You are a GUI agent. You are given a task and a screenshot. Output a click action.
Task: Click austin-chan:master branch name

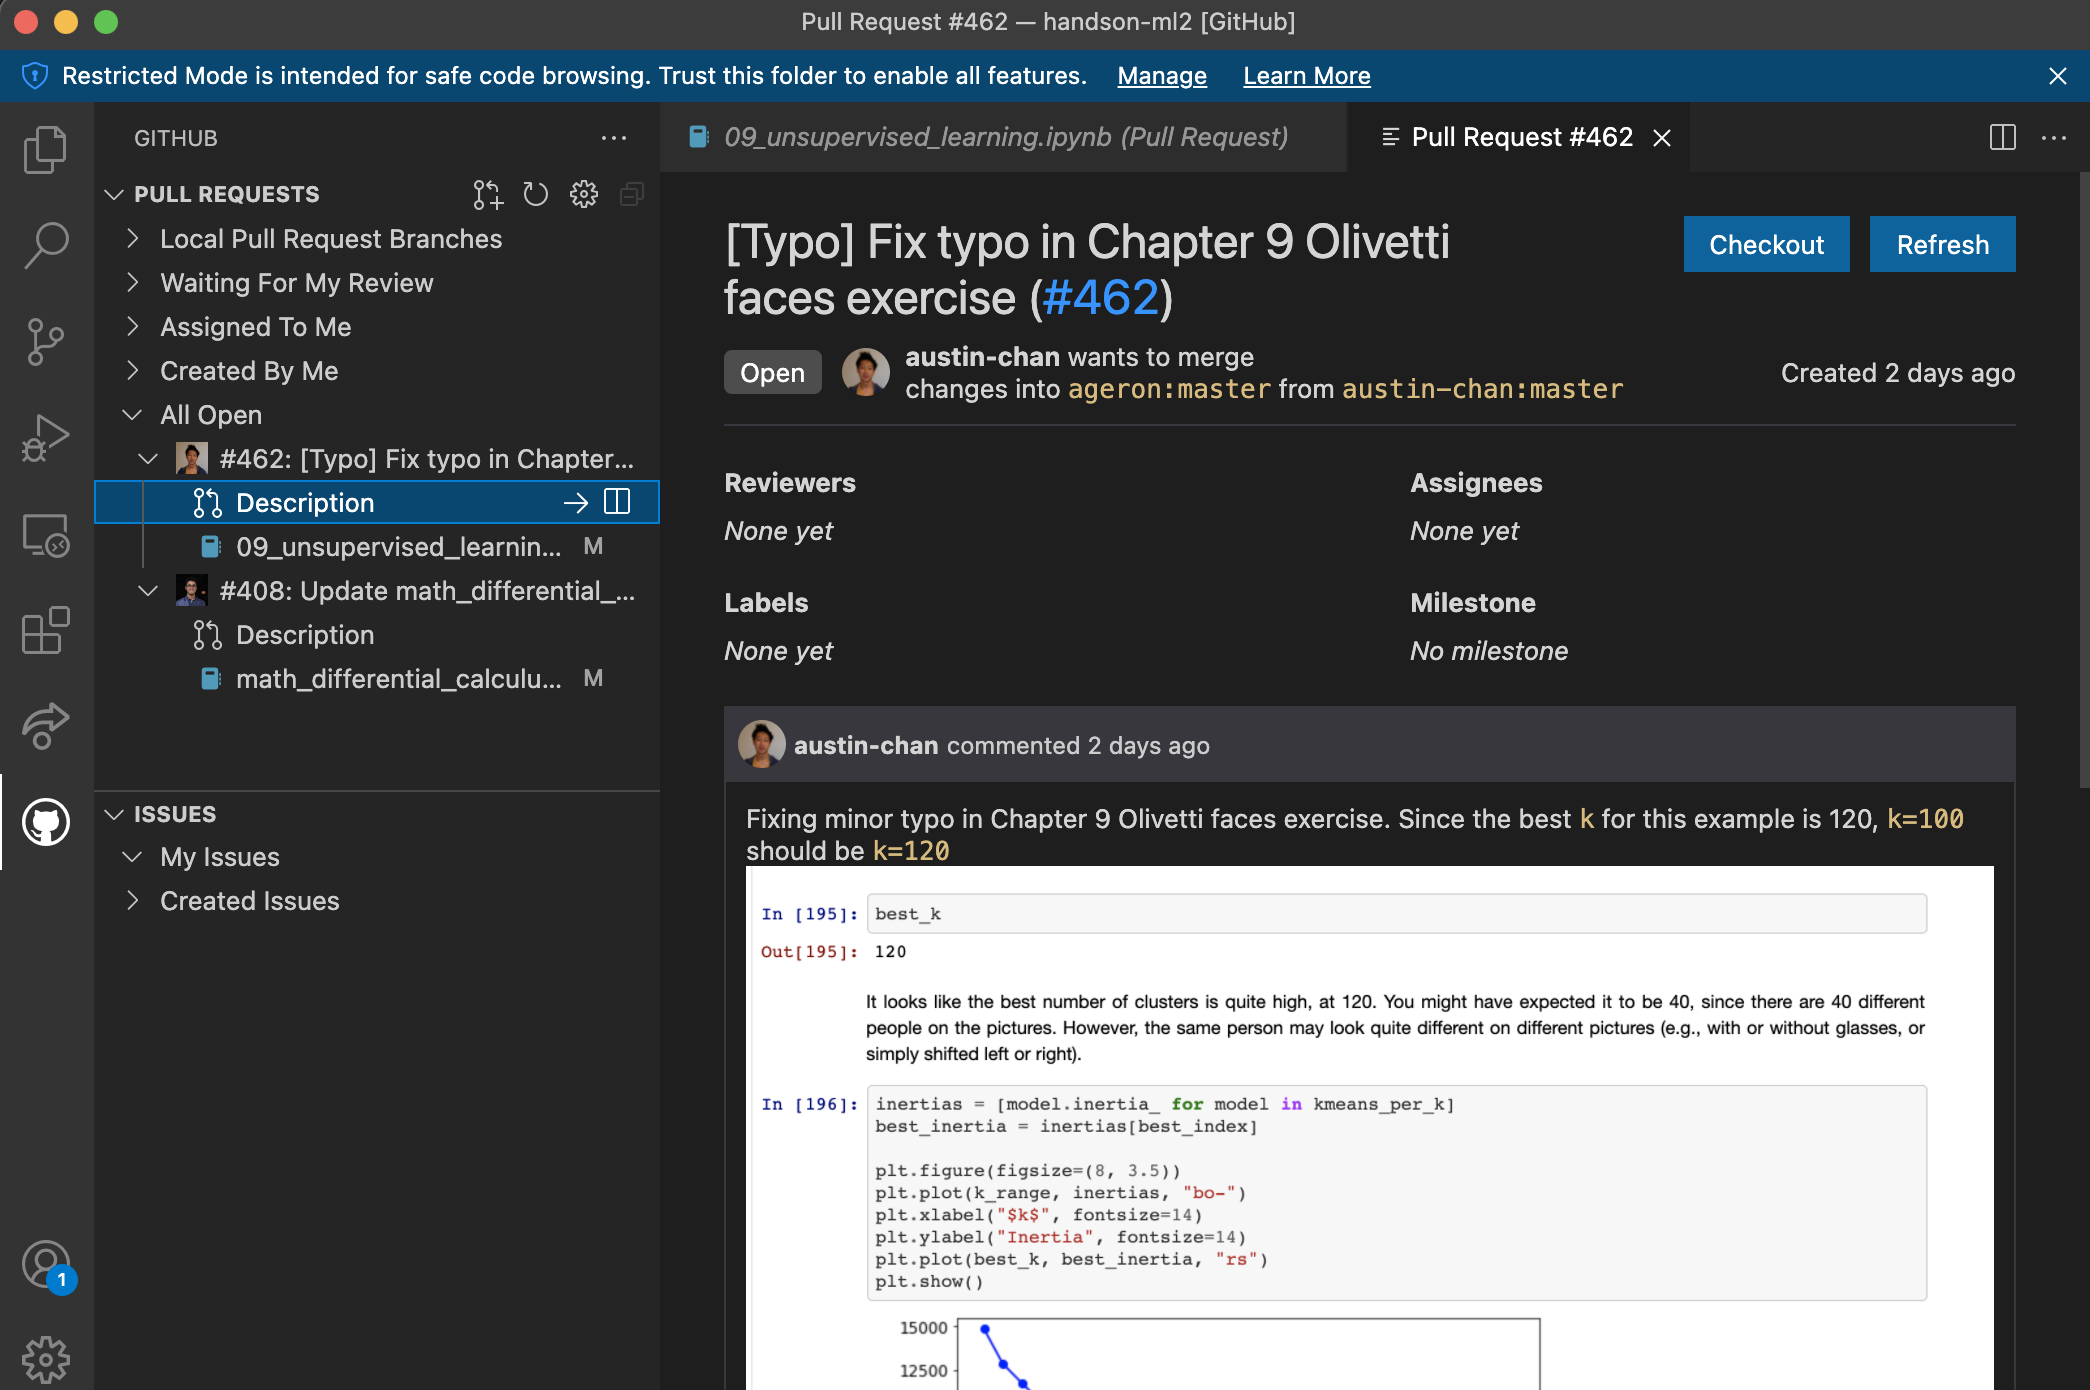[1482, 389]
